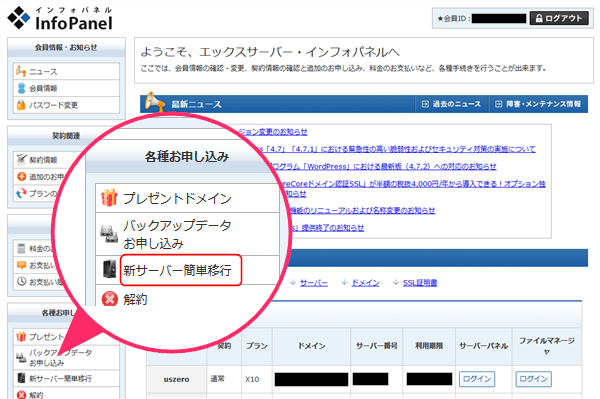Image resolution: width=600 pixels, height=399 pixels.
Task: Open the ジョン変更のお知らせ news link
Action: [273, 132]
